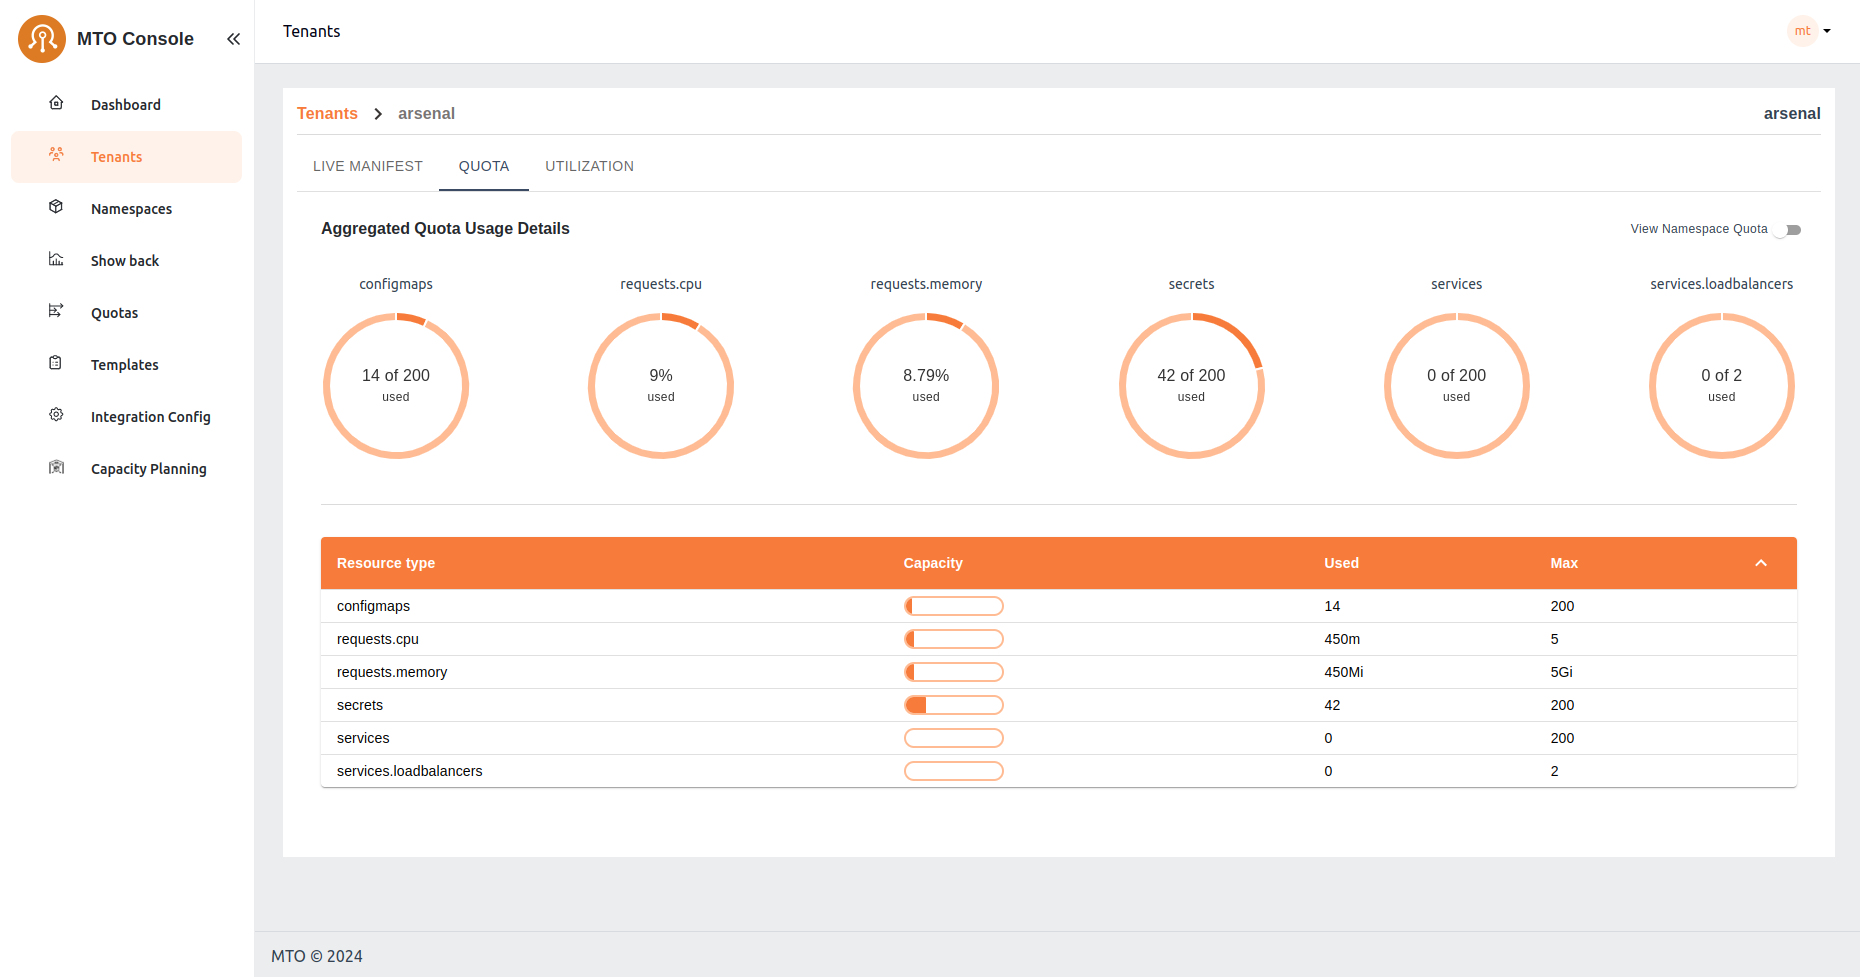Viewport: 1860px width, 977px height.
Task: Toggle the View Namespace Quota switch
Action: click(x=1789, y=230)
